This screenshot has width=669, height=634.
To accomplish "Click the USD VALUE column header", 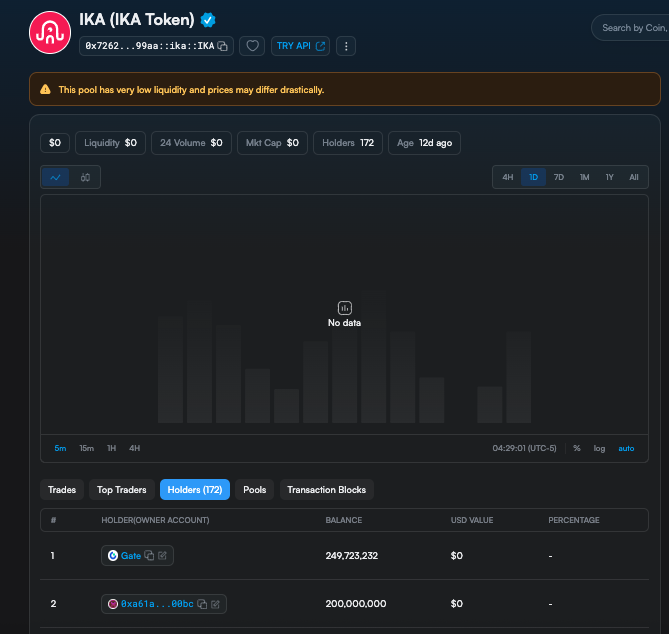I will 472,520.
